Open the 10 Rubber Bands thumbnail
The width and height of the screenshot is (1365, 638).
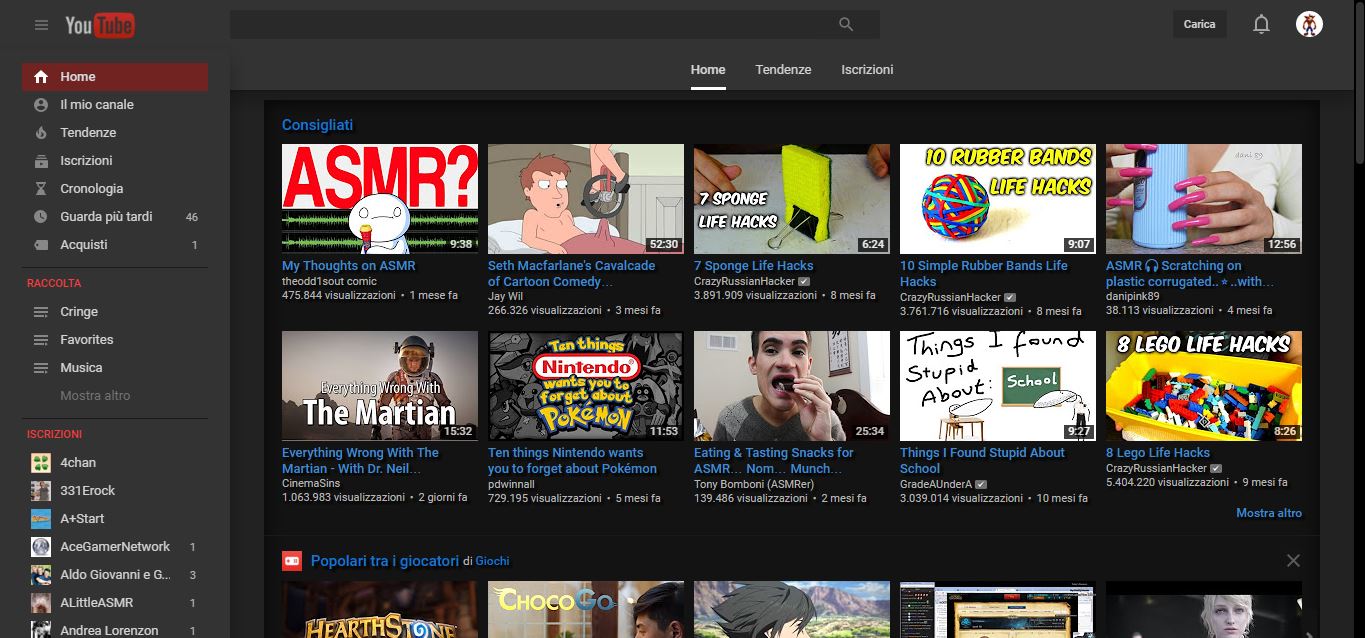(x=998, y=199)
